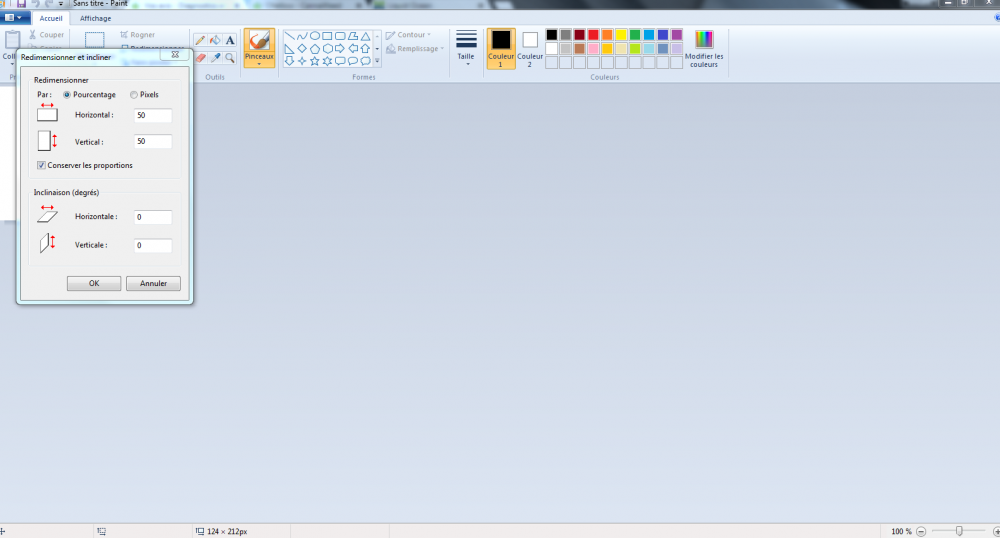Viewport: 1000px width, 538px height.
Task: Select the oval shape
Action: (x=314, y=36)
